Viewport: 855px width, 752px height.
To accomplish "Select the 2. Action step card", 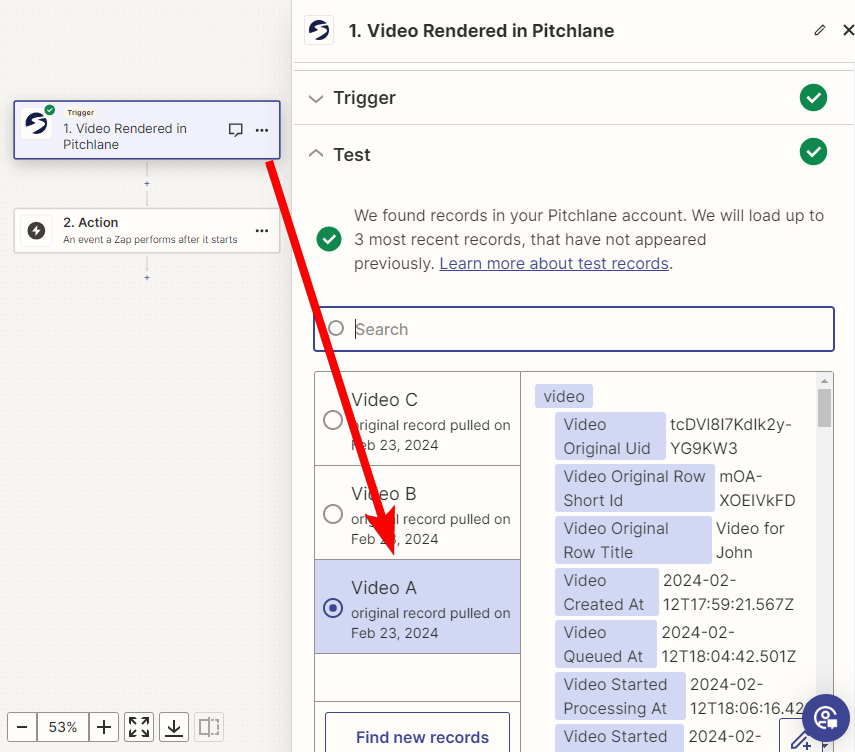I will tap(147, 231).
